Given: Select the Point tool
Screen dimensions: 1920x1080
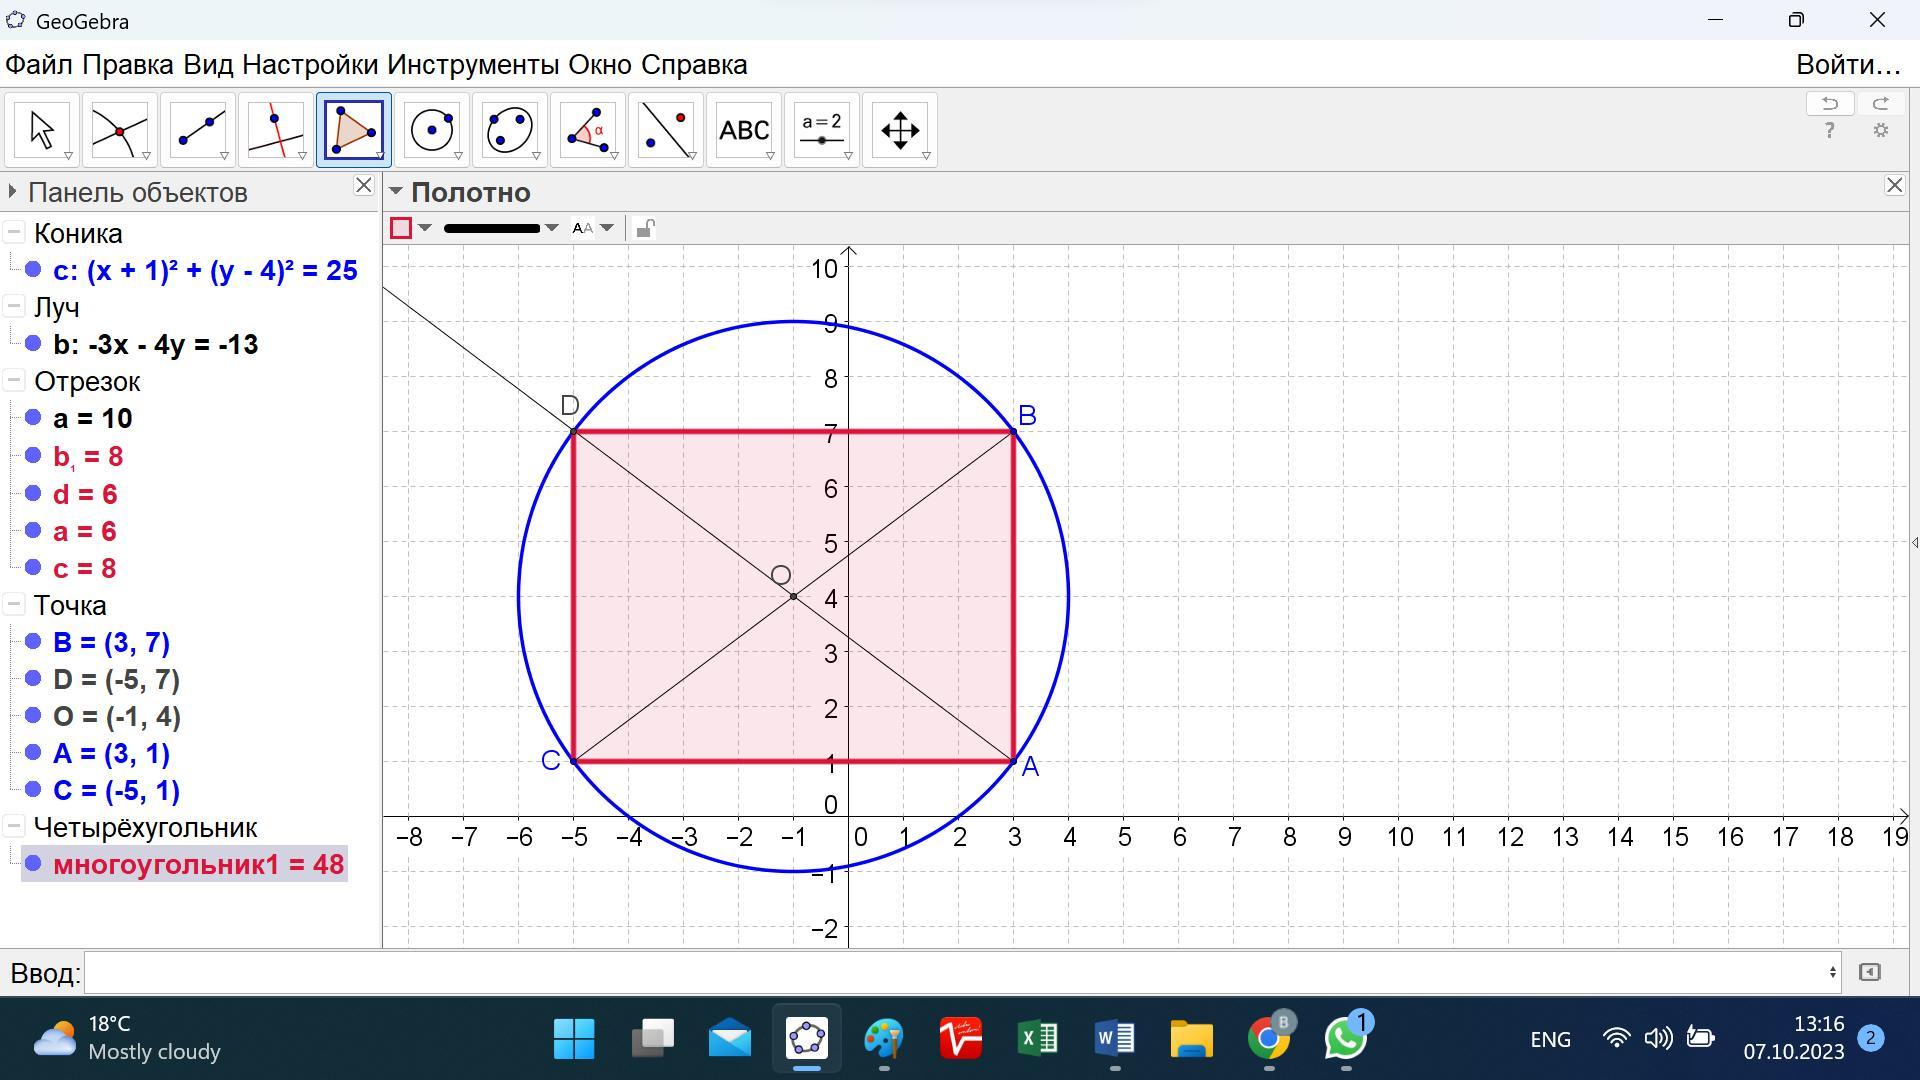Looking at the screenshot, I should point(119,130).
